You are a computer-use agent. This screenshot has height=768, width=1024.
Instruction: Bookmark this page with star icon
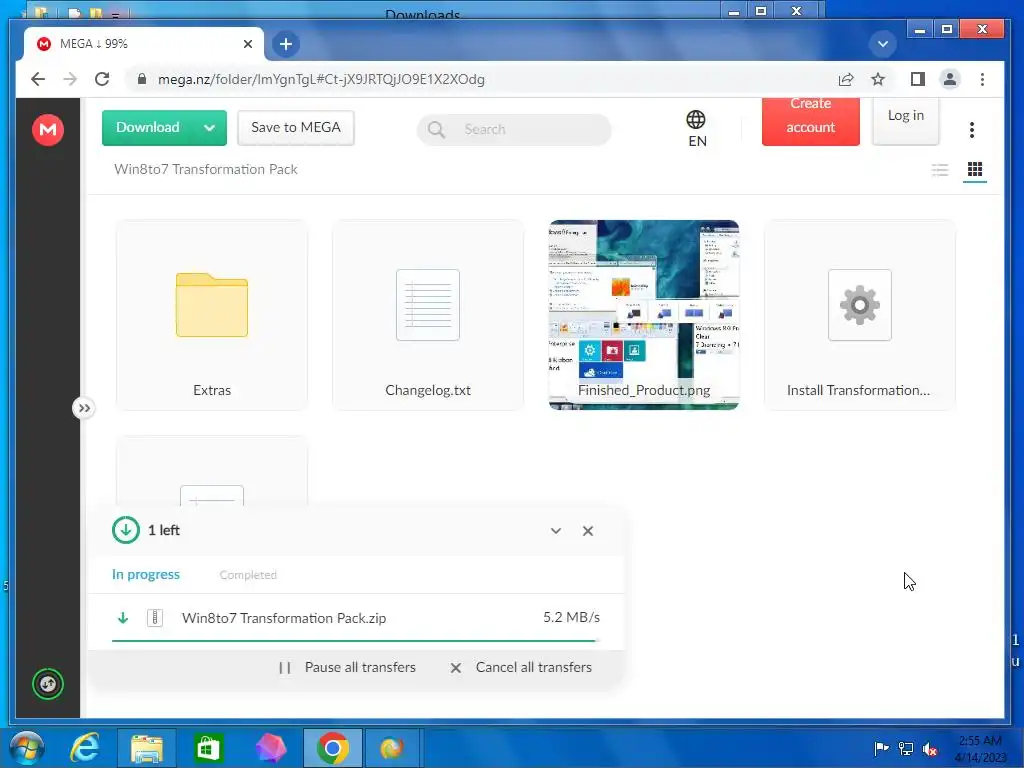pyautogui.click(x=878, y=79)
